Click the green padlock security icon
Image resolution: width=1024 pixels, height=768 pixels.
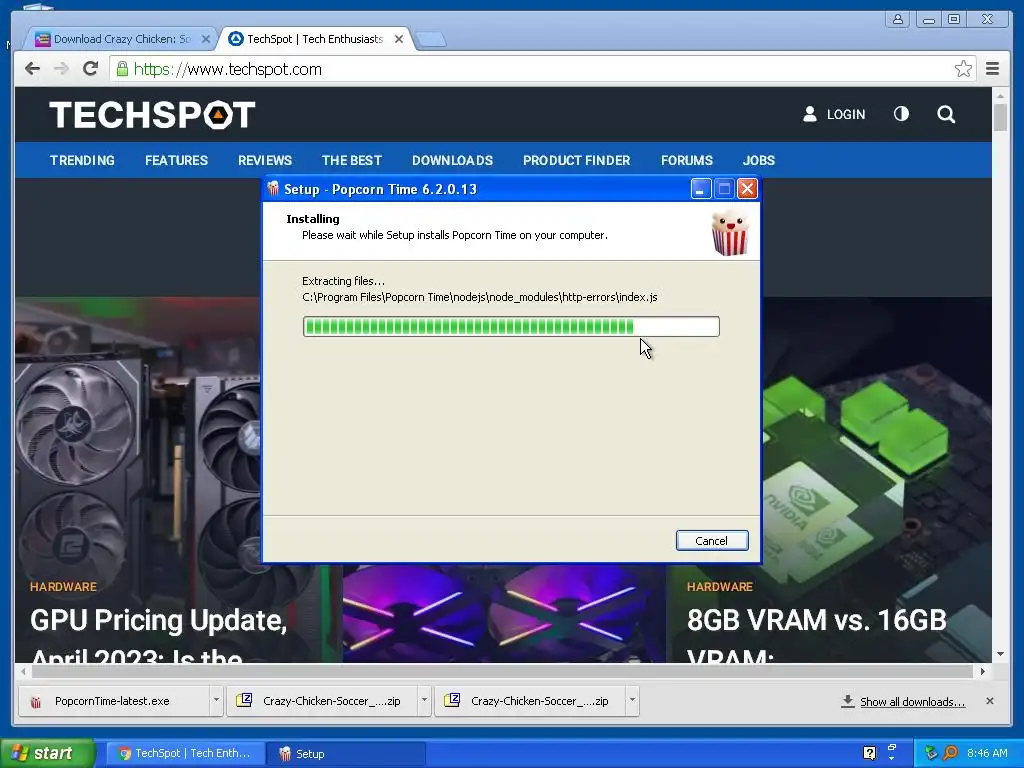pyautogui.click(x=122, y=68)
